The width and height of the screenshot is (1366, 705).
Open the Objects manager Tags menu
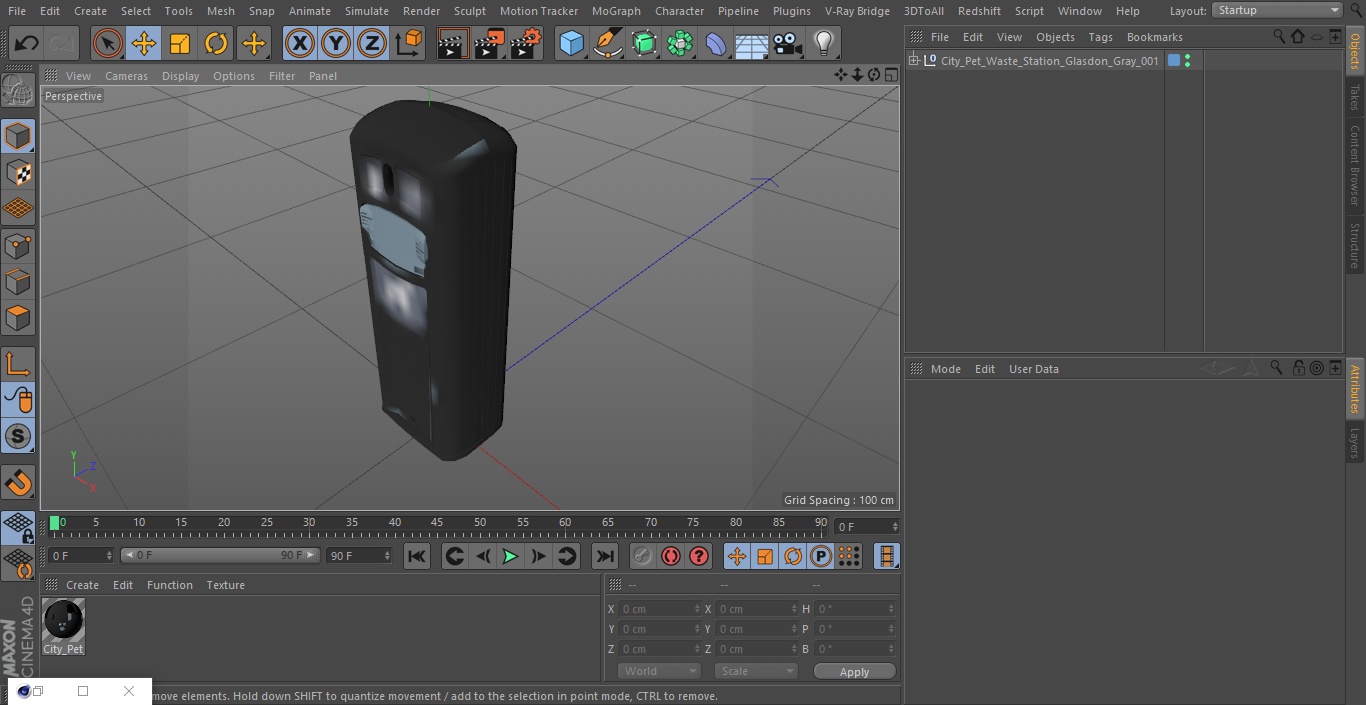pyautogui.click(x=1100, y=37)
